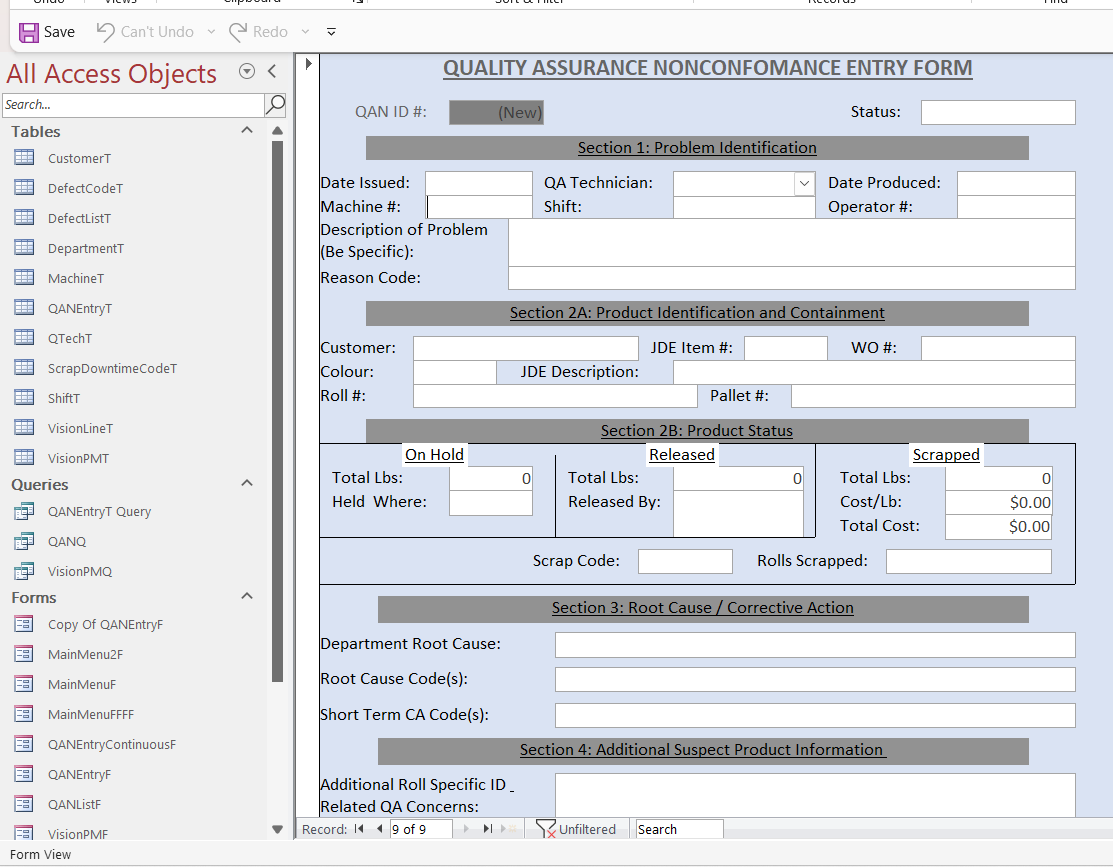Image resolution: width=1113 pixels, height=867 pixels.
Task: Click the Reason Code field
Action: (x=791, y=278)
